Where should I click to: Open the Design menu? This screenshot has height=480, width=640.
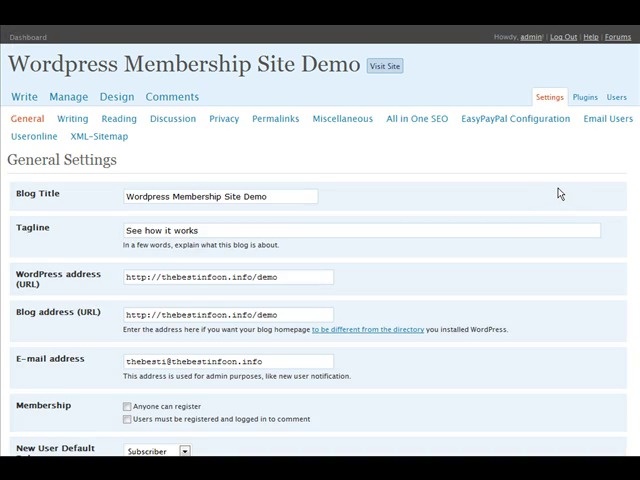point(117,97)
